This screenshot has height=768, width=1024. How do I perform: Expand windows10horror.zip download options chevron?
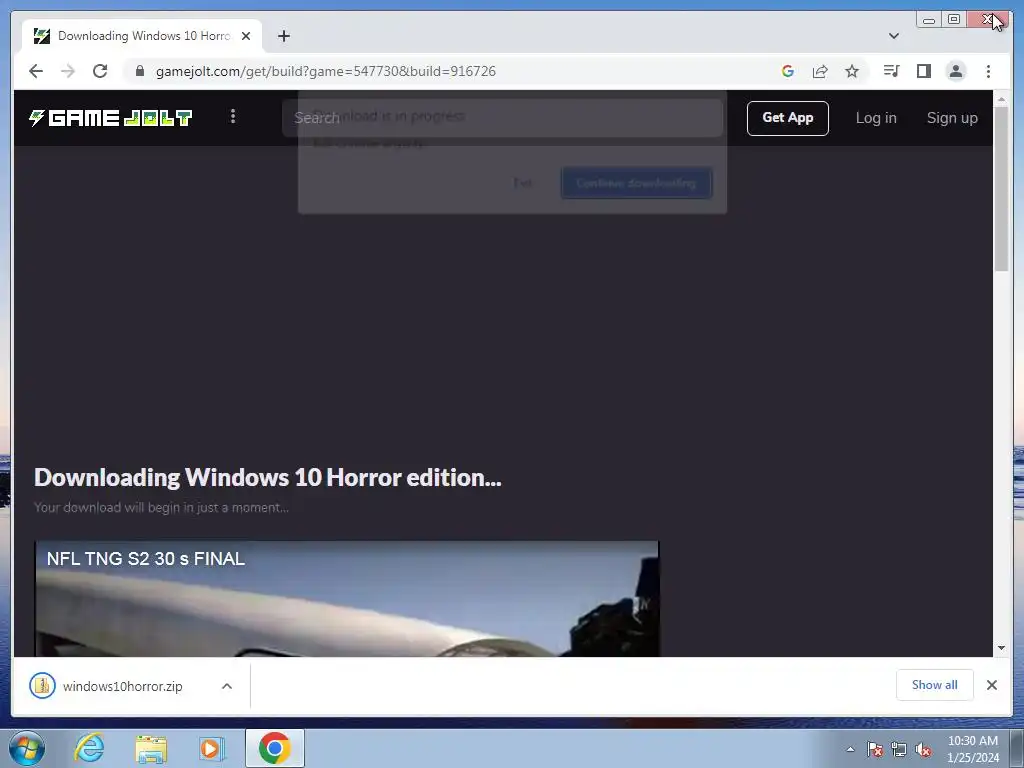[227, 686]
